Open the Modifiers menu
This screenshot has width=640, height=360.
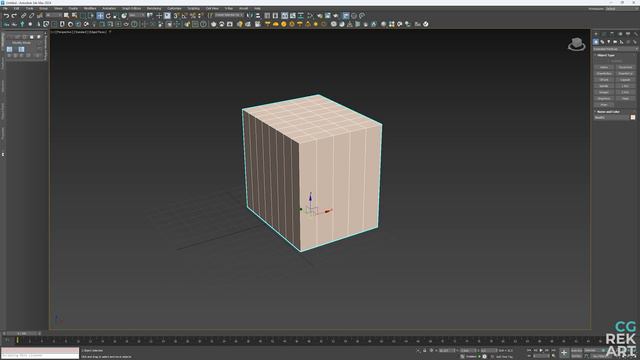coord(90,9)
